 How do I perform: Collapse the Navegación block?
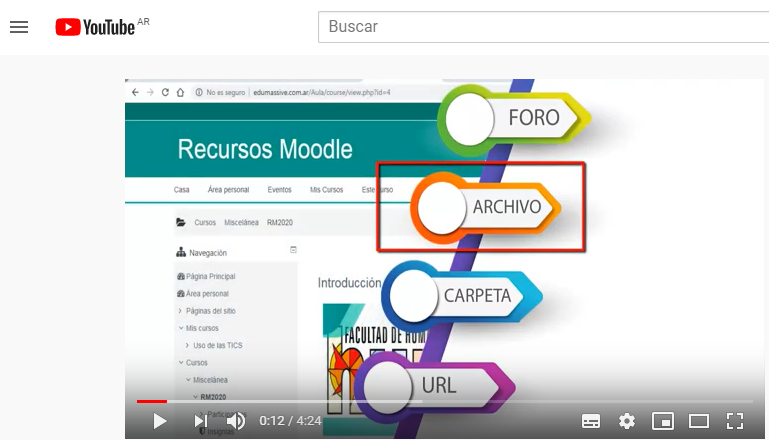(x=293, y=250)
